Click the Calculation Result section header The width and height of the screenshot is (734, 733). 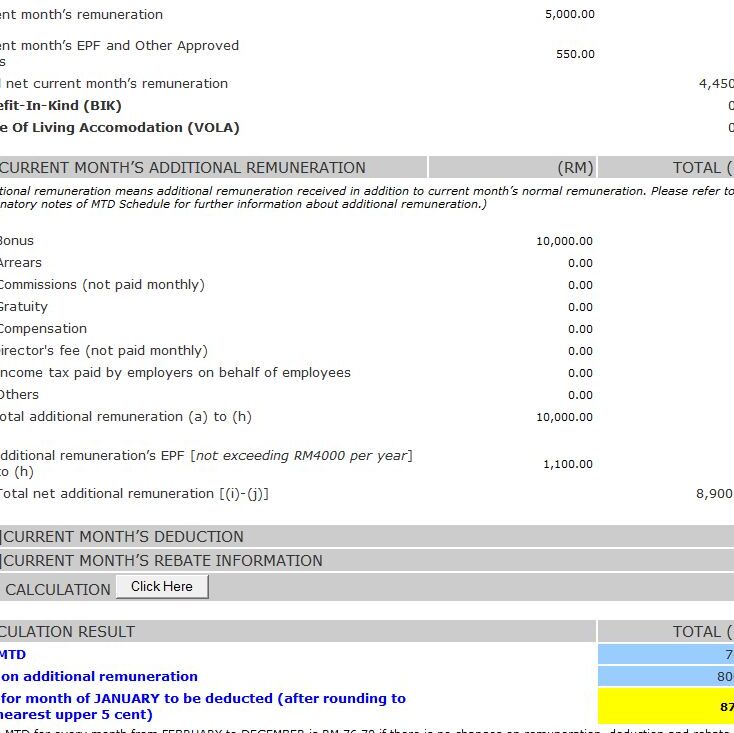coord(70,632)
